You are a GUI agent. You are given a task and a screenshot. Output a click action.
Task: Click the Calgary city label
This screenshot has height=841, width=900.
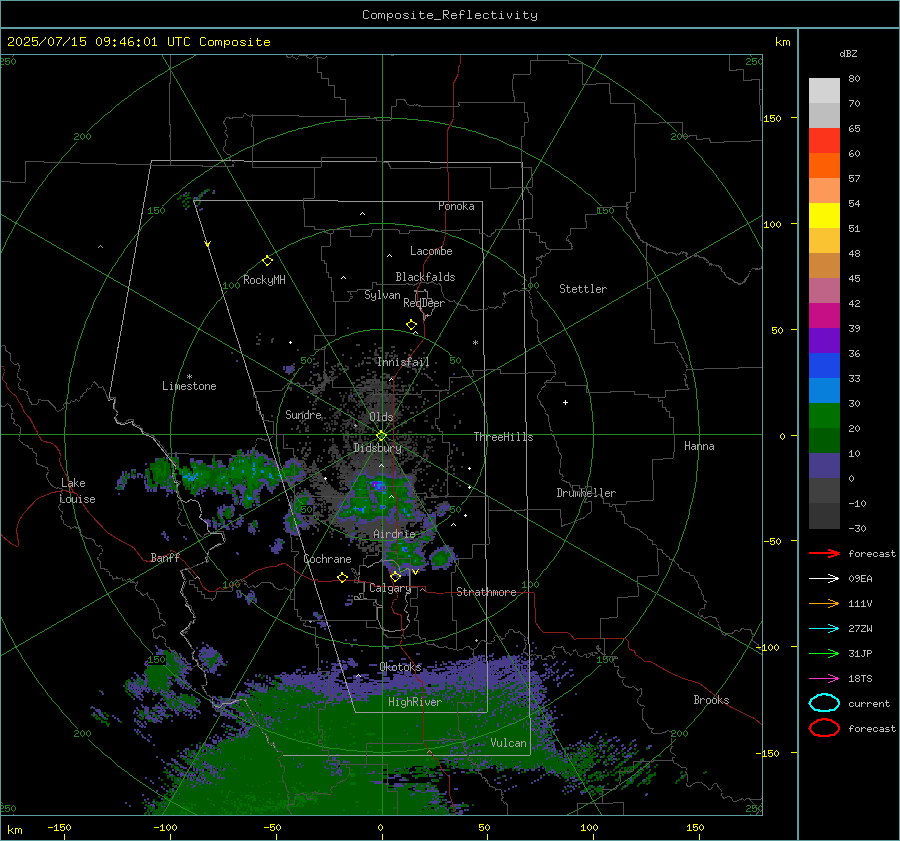[390, 588]
